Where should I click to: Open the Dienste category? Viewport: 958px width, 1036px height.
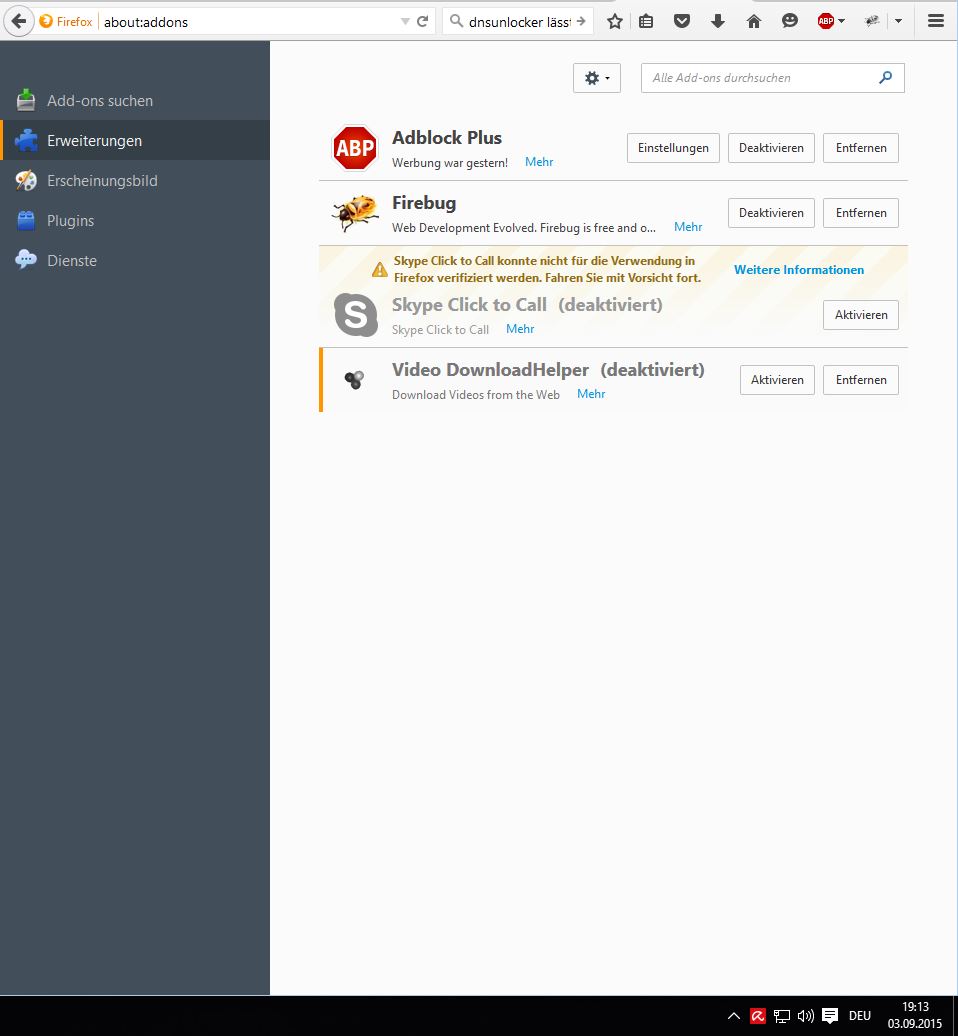pyautogui.click(x=135, y=260)
